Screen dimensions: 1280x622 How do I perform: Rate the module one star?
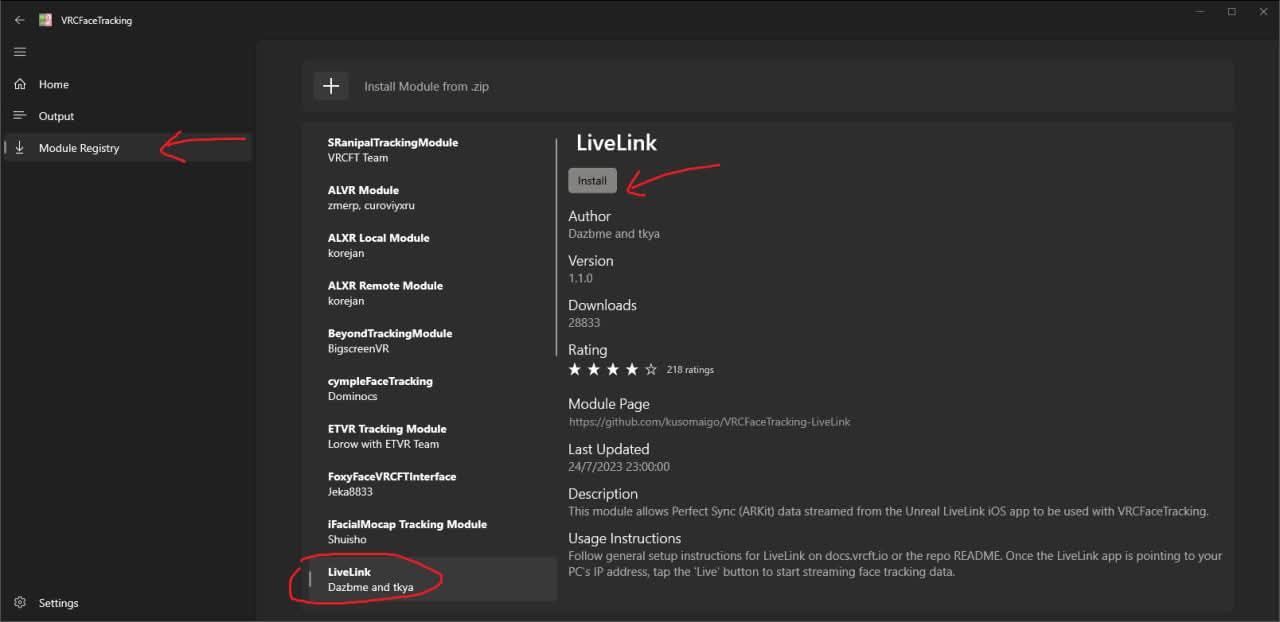coord(575,369)
